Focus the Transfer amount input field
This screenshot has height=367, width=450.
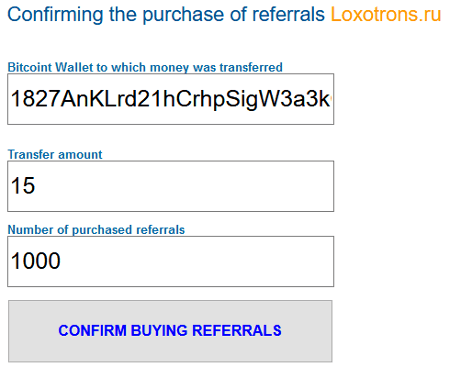coord(171,186)
